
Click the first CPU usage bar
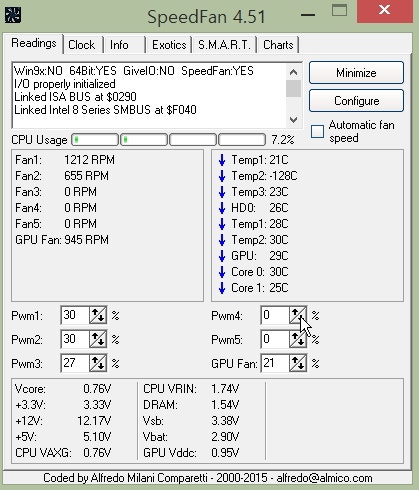pos(95,140)
